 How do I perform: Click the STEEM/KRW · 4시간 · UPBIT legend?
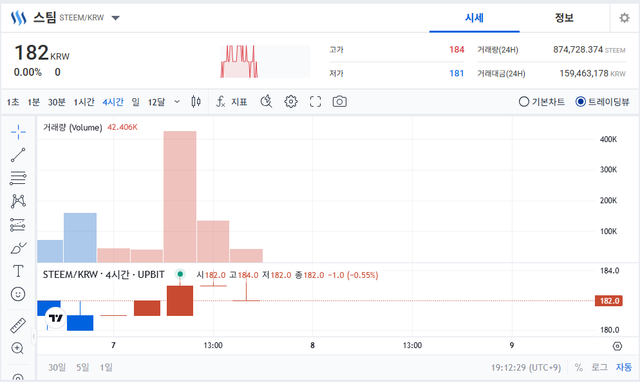(x=104, y=275)
